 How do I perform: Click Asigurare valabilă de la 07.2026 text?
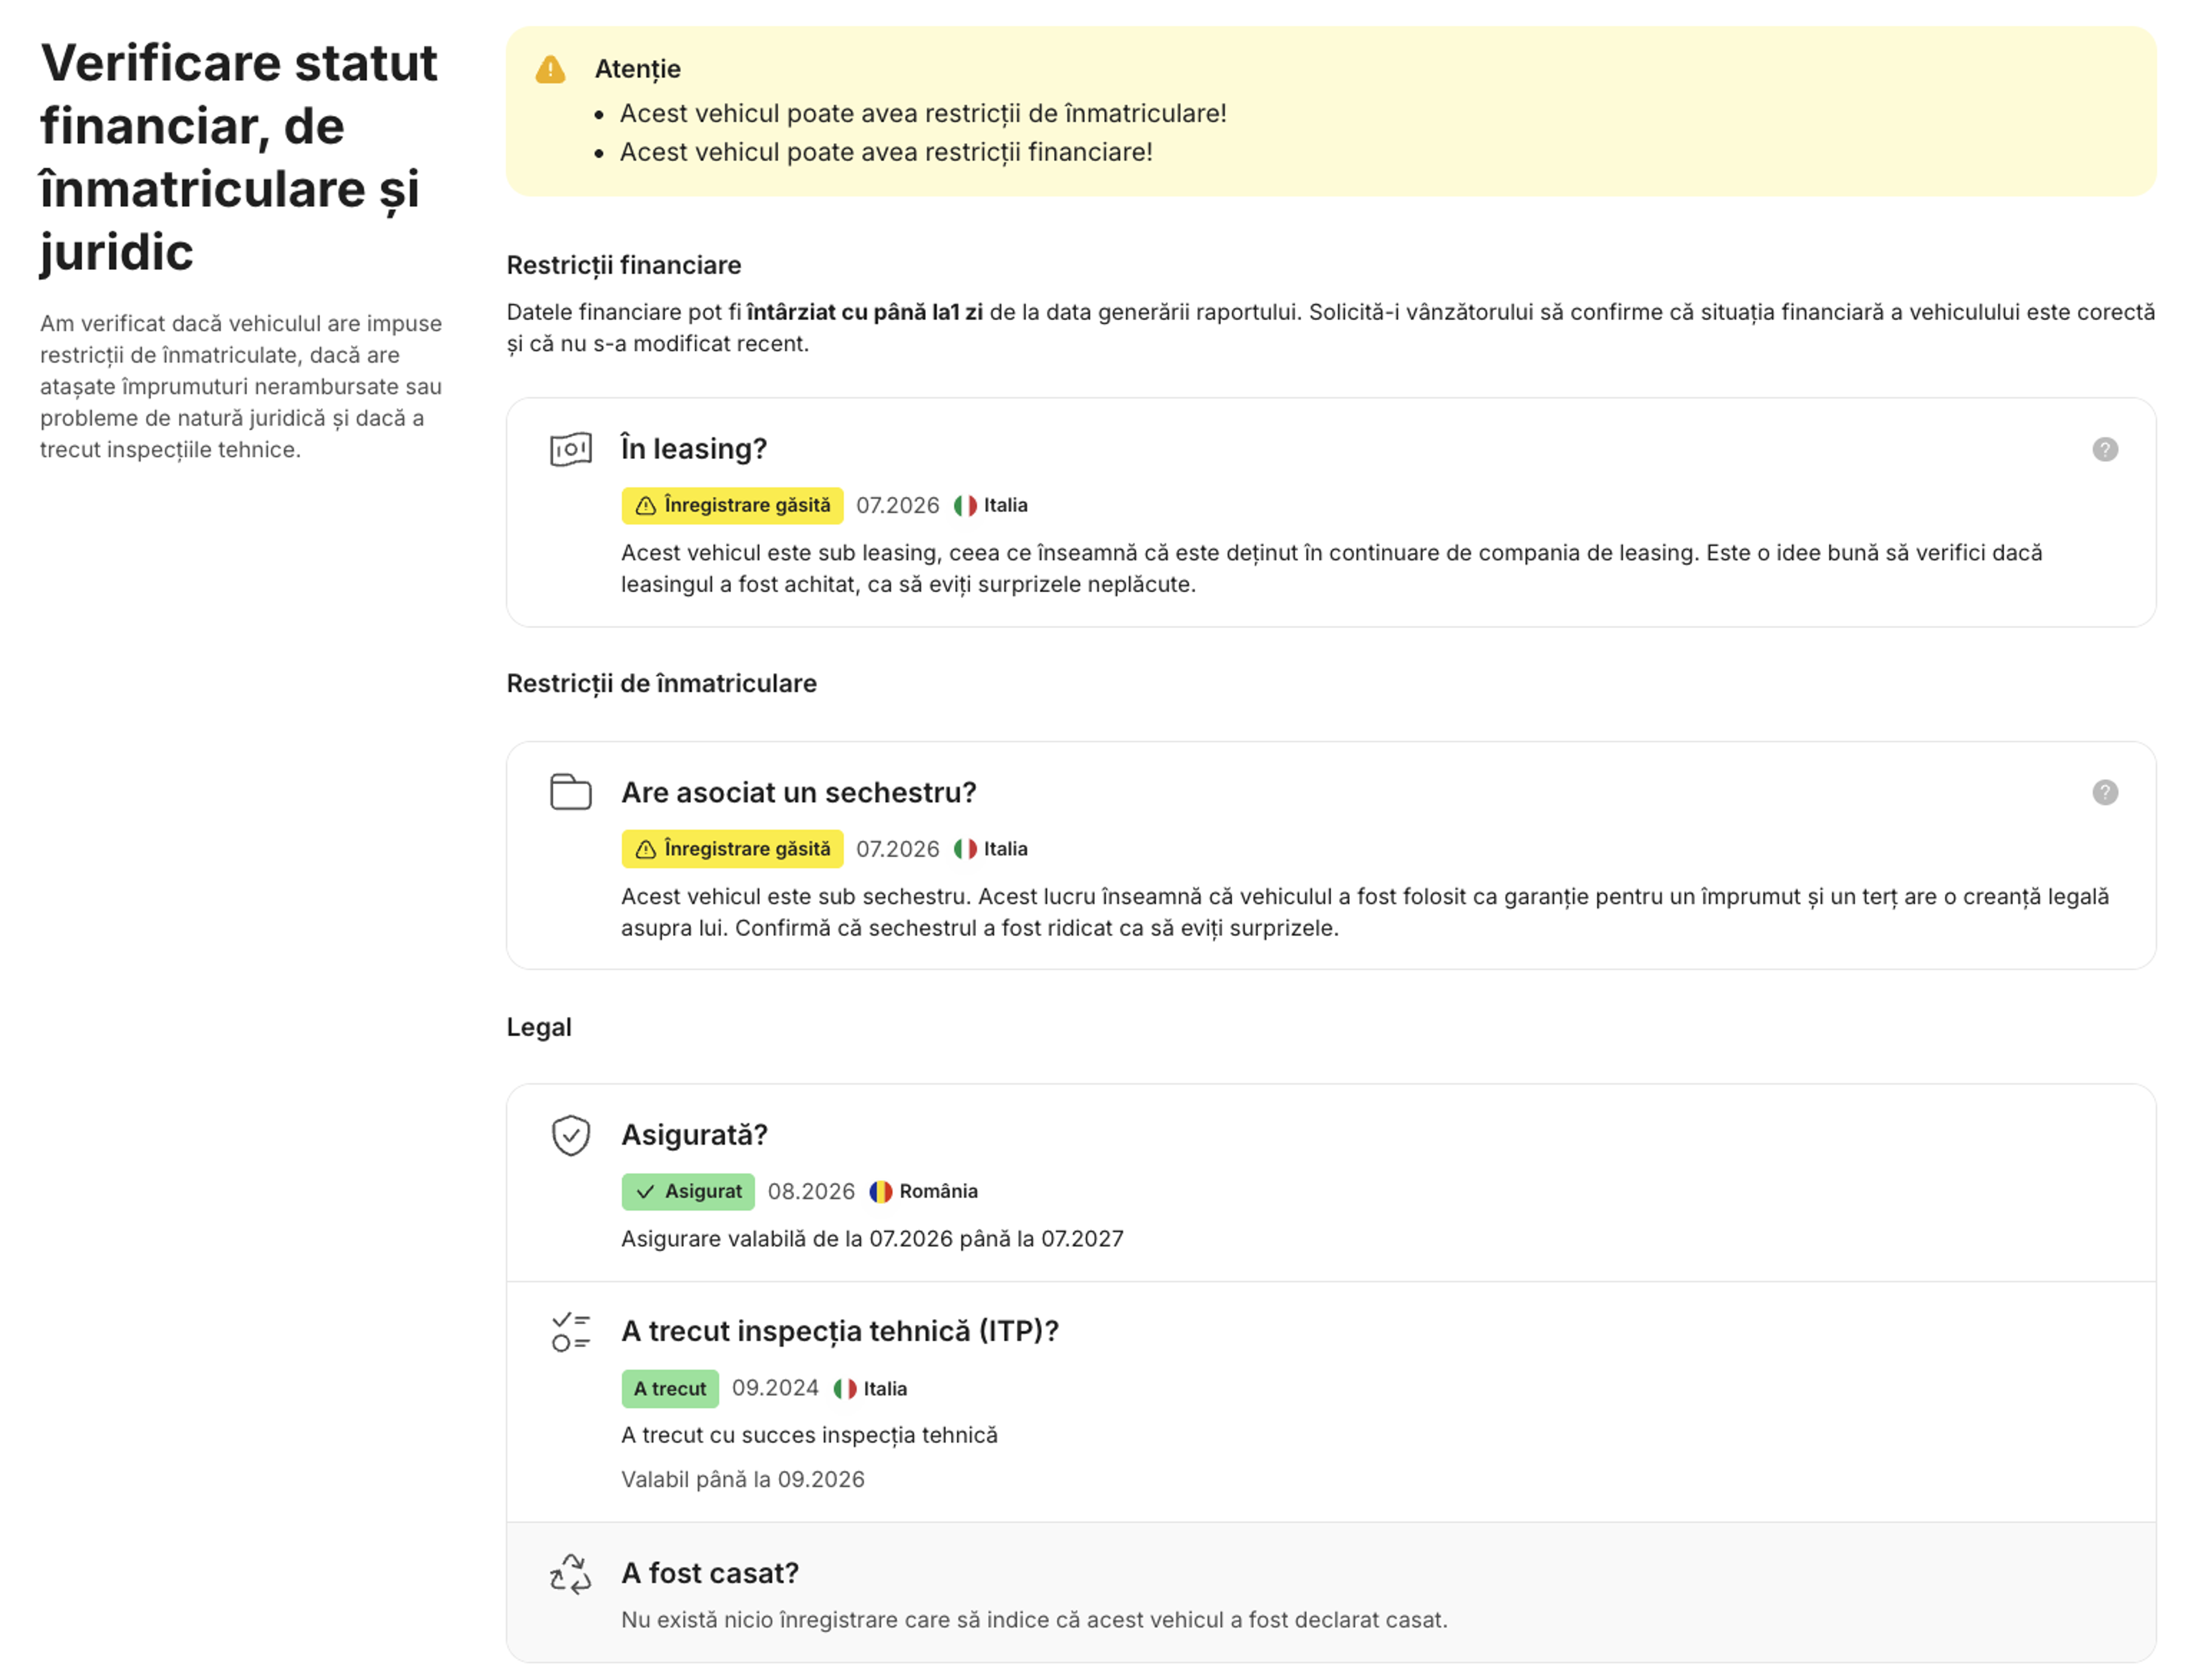pyautogui.click(x=872, y=1239)
